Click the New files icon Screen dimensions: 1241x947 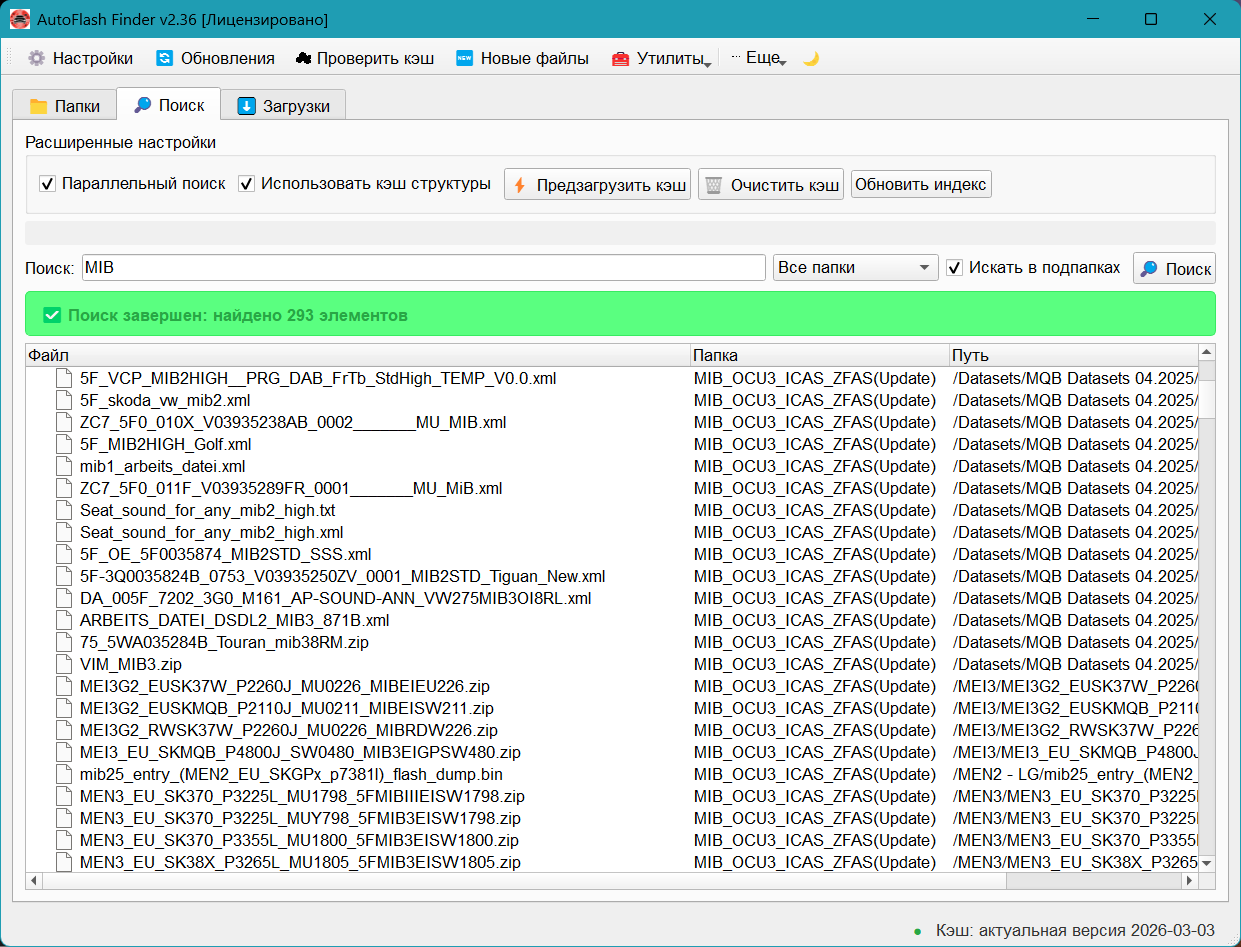point(464,58)
